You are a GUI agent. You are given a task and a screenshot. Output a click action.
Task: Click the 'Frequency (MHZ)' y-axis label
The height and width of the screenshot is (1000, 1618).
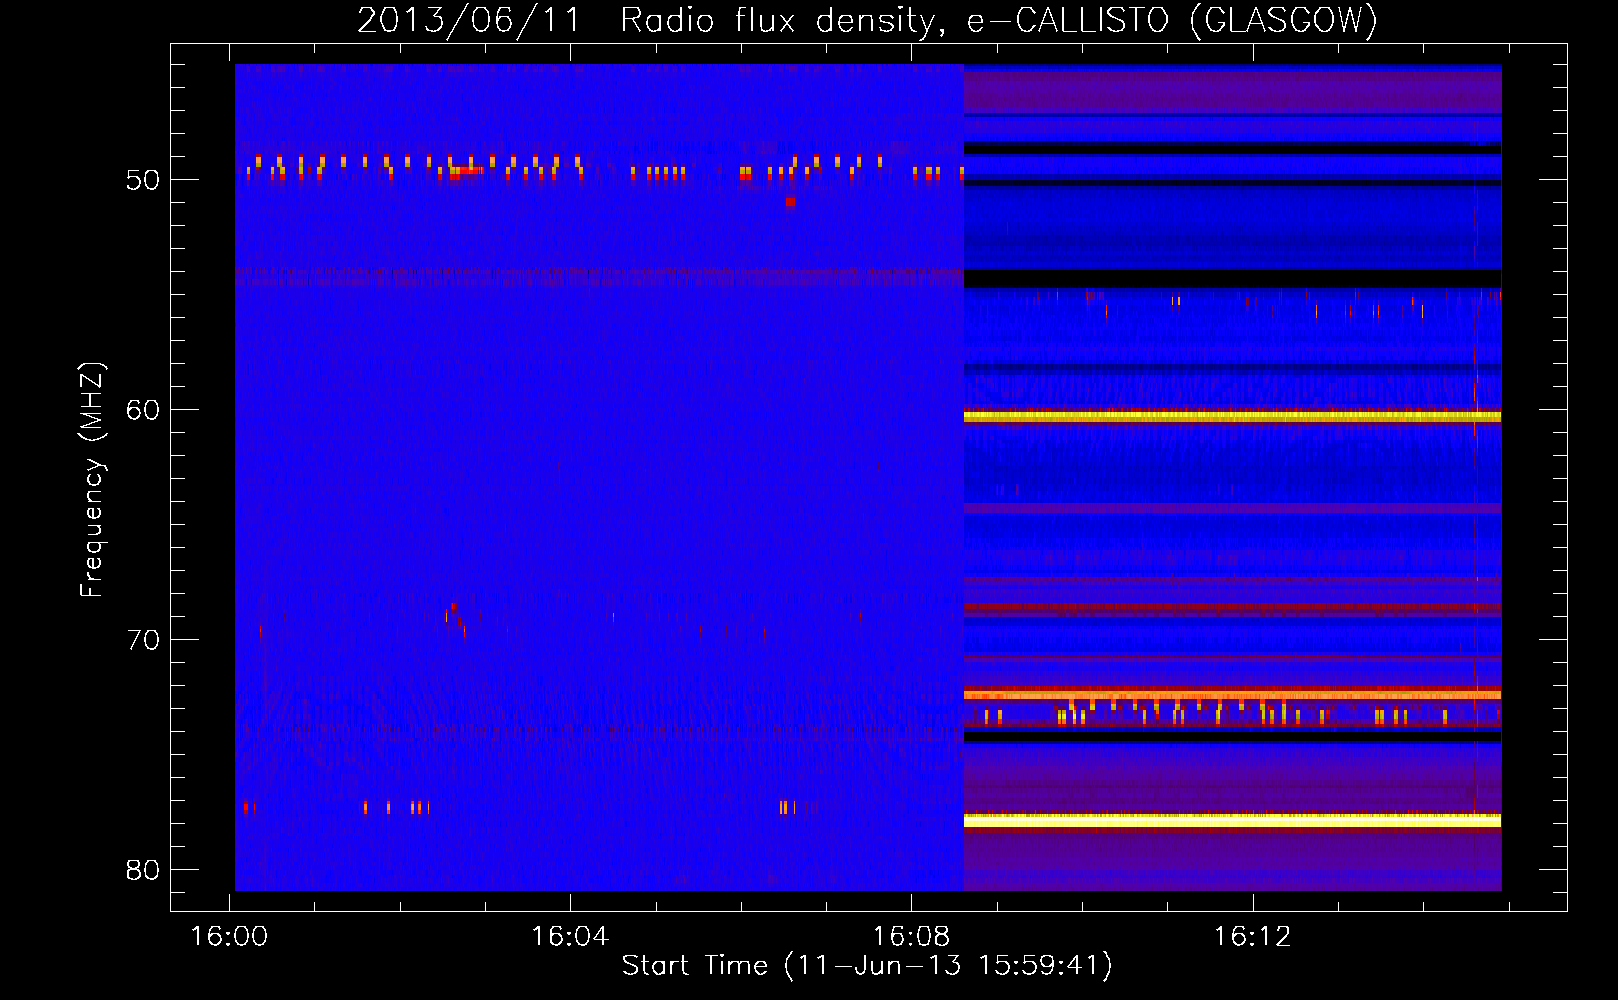click(x=92, y=479)
